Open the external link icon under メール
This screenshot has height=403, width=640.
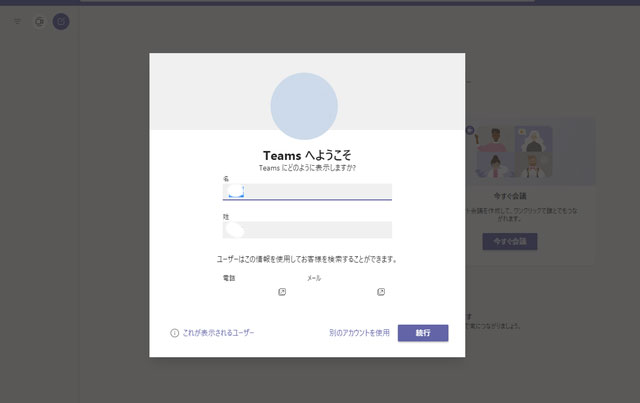381,292
